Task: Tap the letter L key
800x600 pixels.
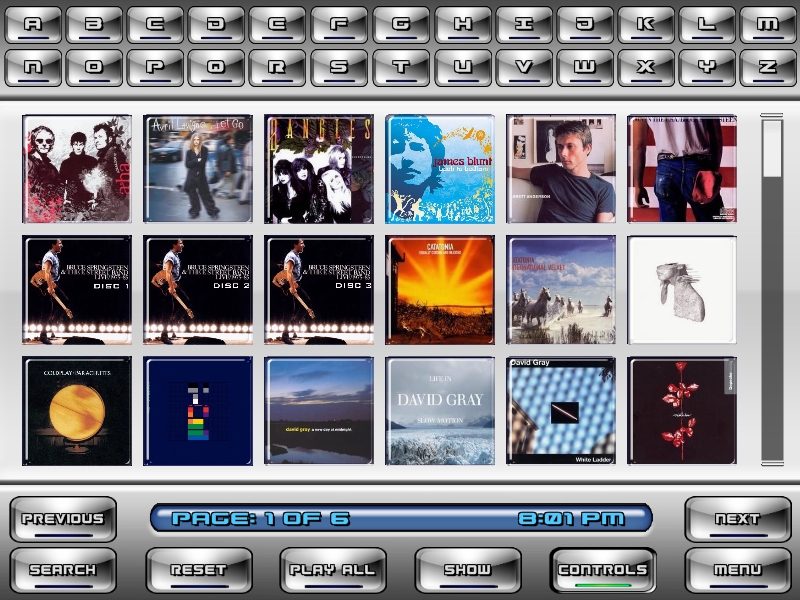Action: [x=707, y=24]
